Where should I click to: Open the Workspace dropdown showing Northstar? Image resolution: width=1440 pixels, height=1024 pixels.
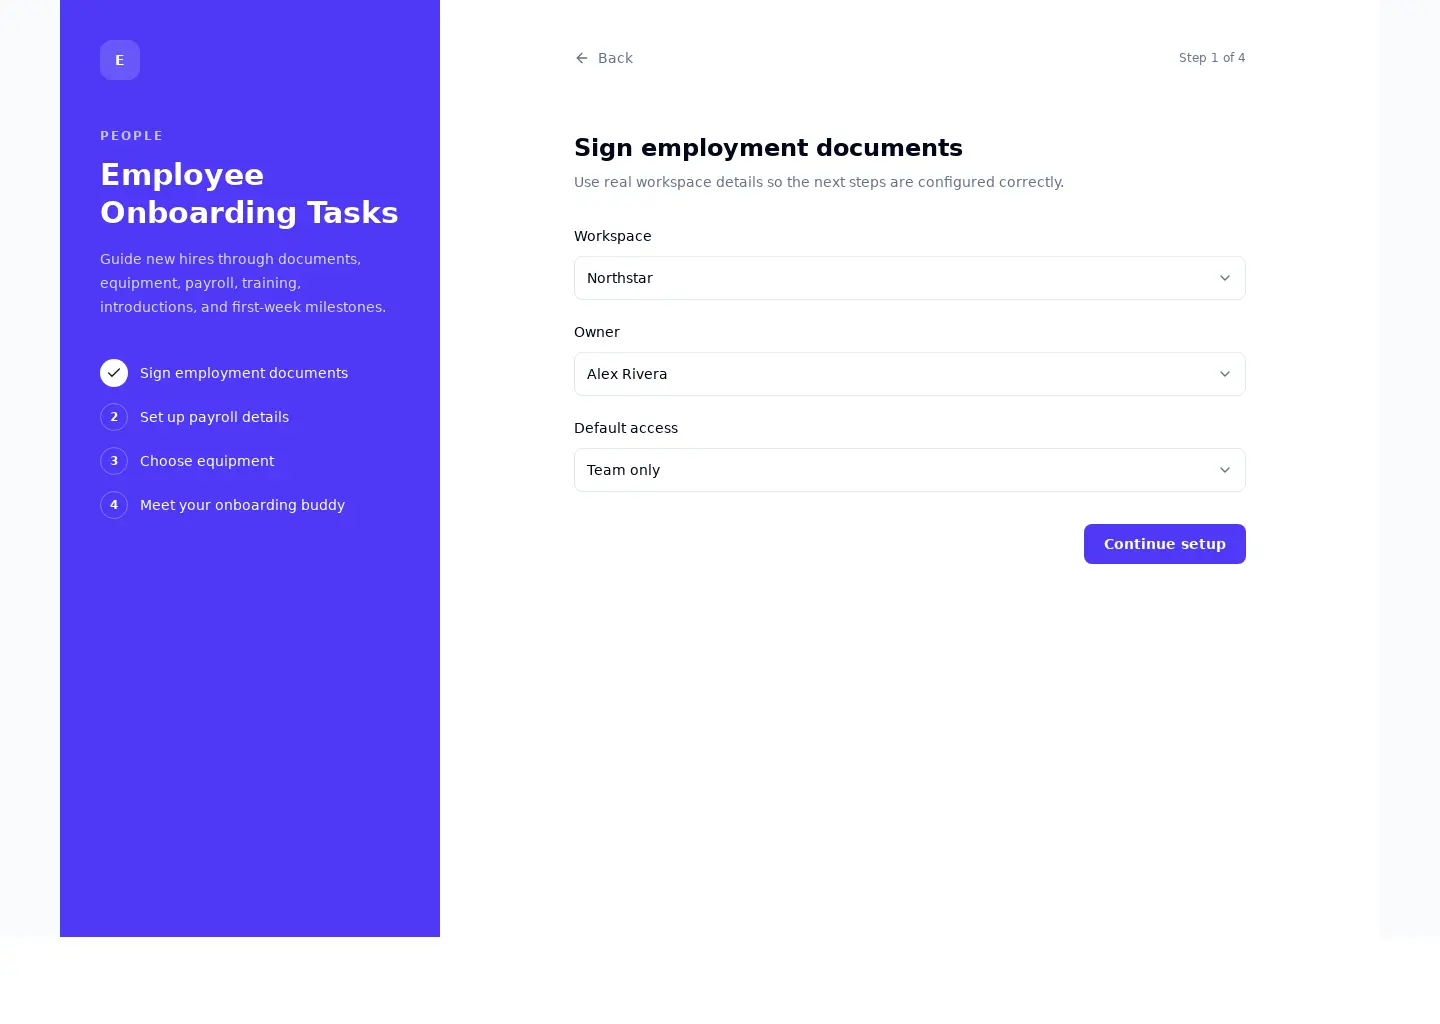pyautogui.click(x=910, y=278)
